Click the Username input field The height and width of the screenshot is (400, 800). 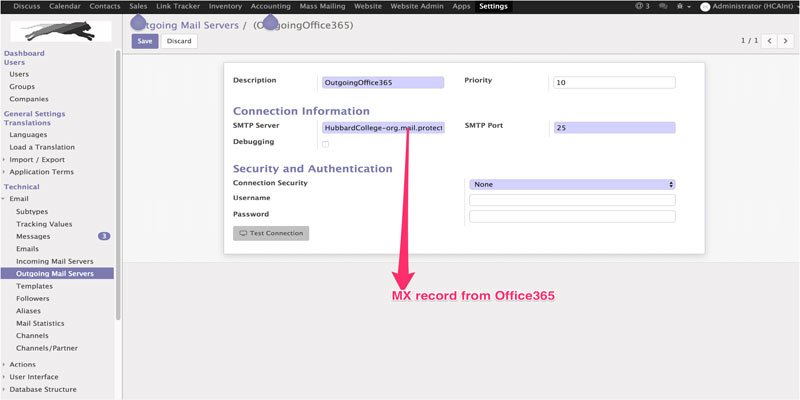(572, 200)
